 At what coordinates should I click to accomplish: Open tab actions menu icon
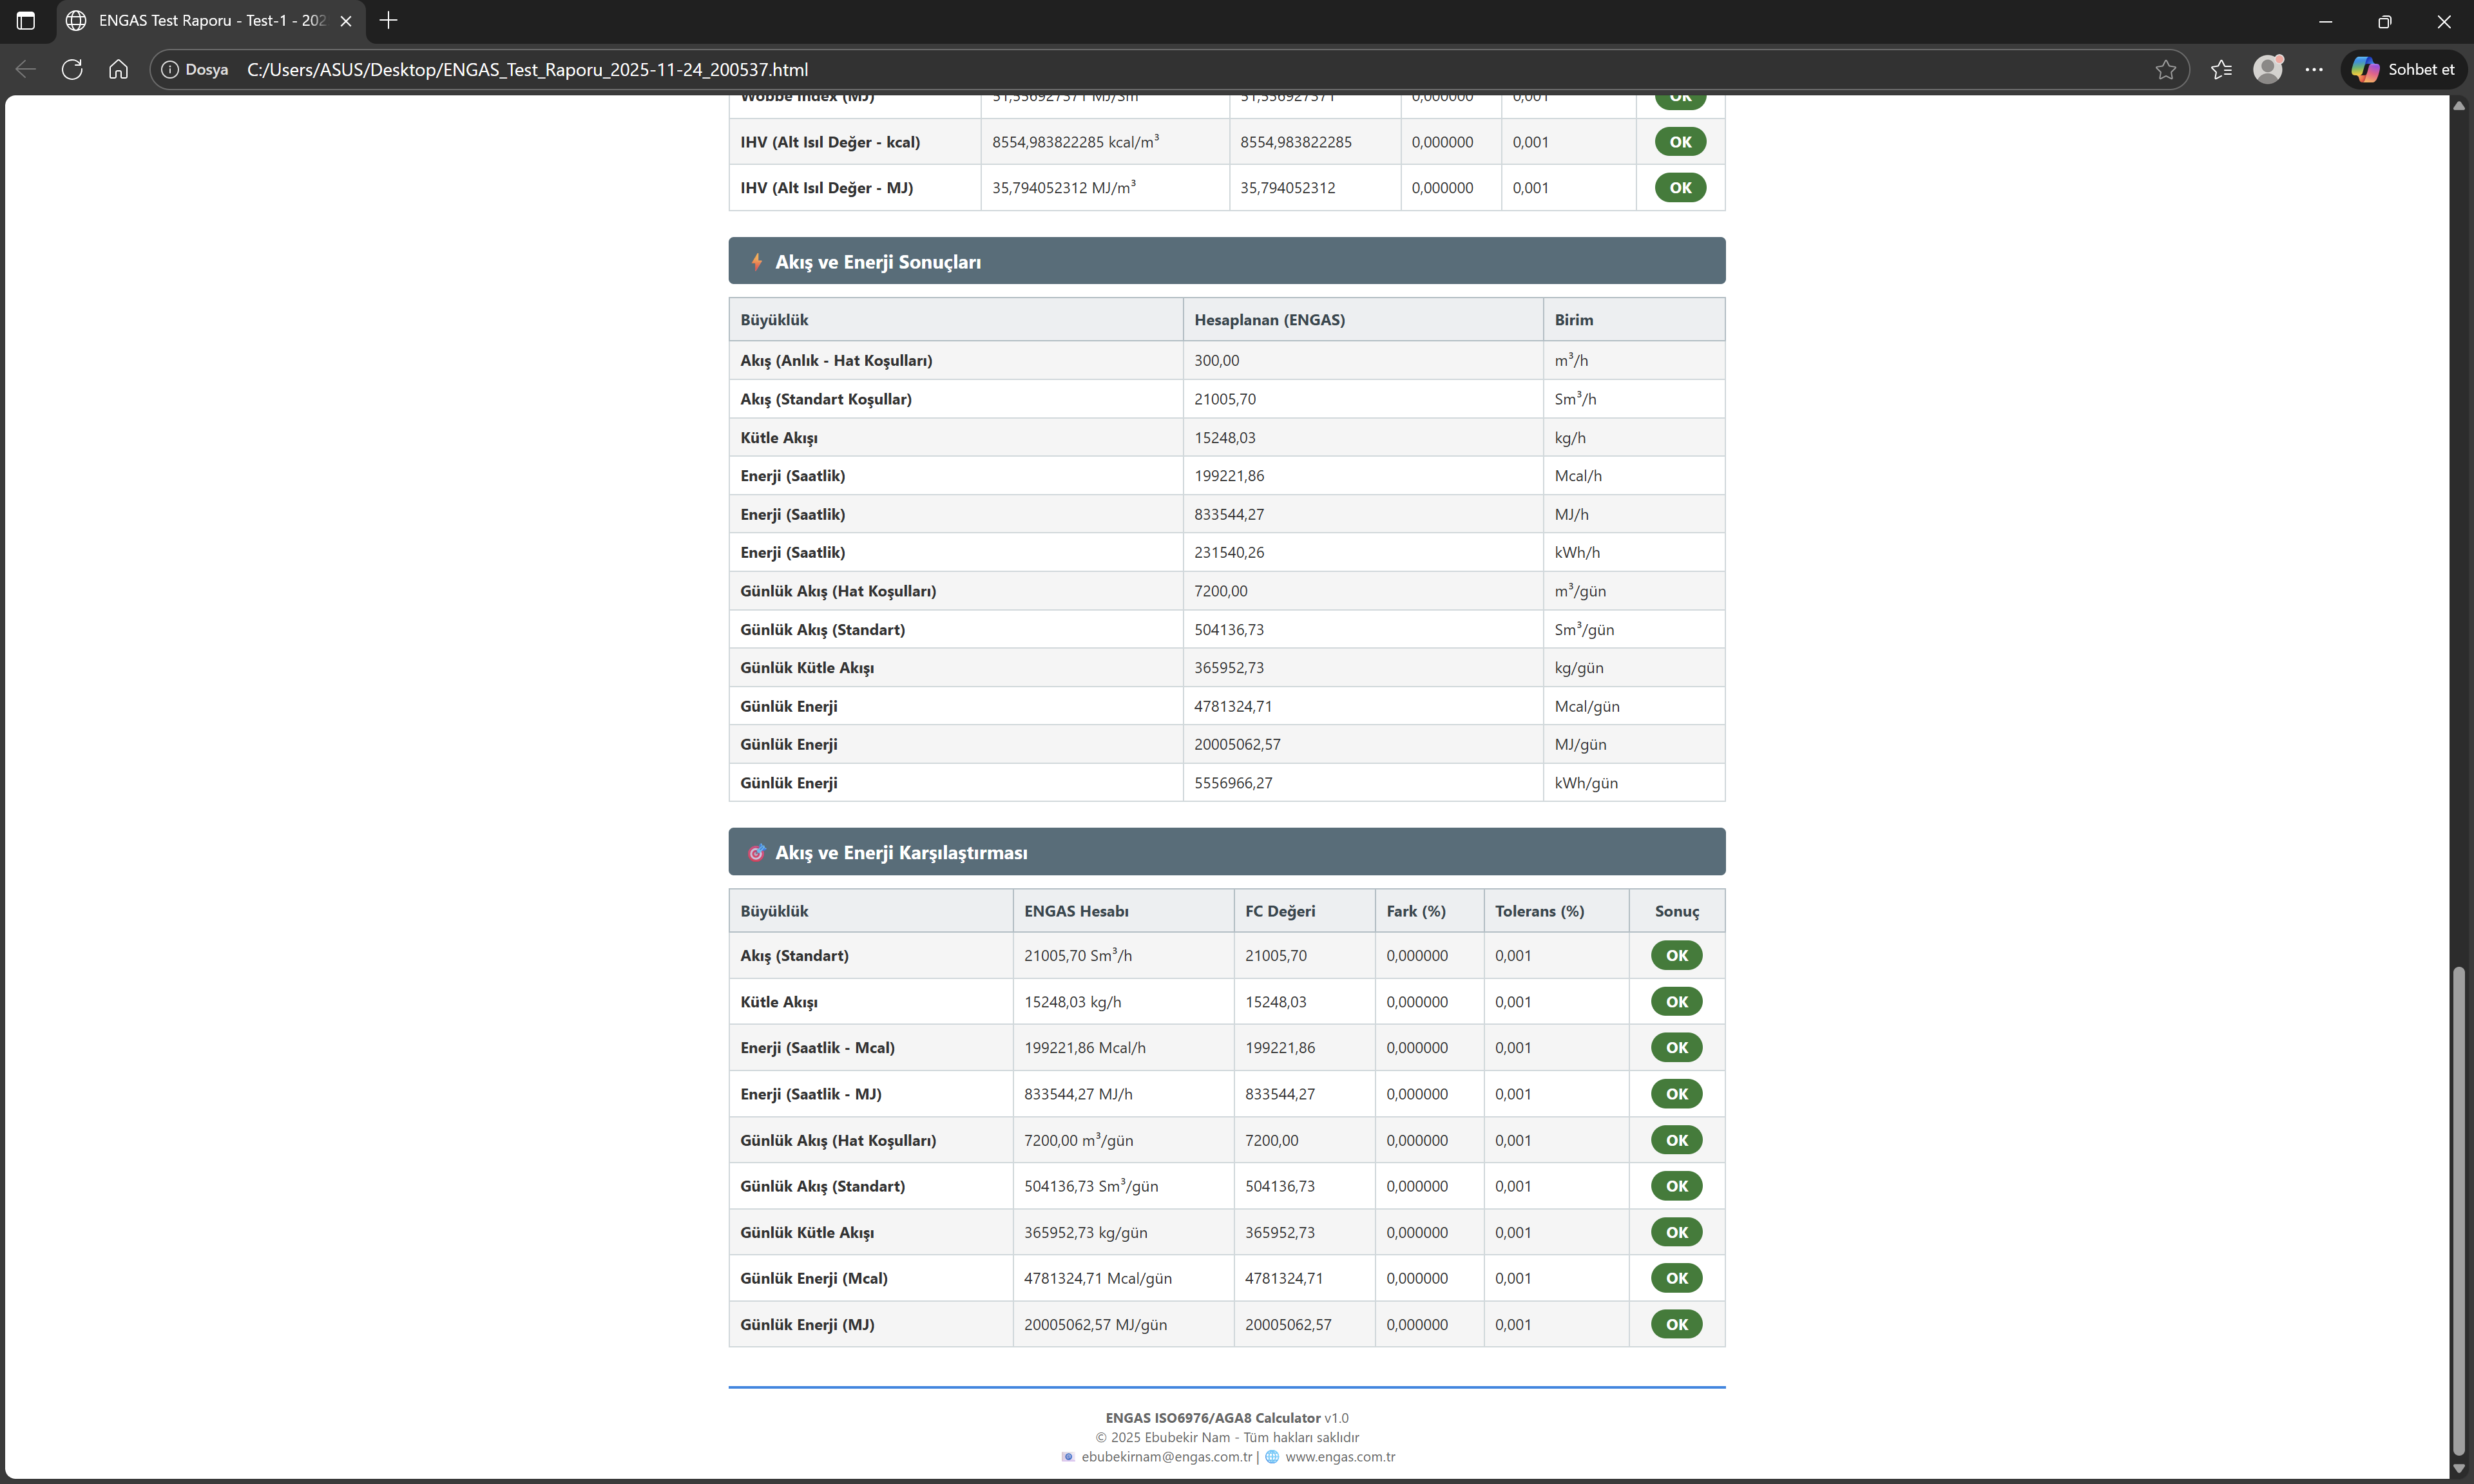(26, 20)
